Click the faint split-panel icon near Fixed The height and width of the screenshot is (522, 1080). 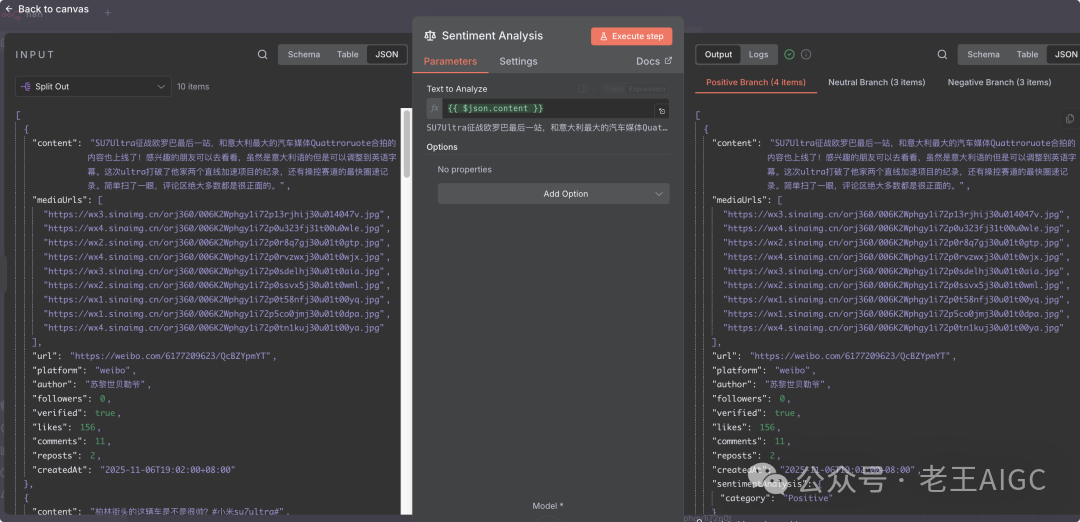point(582,89)
